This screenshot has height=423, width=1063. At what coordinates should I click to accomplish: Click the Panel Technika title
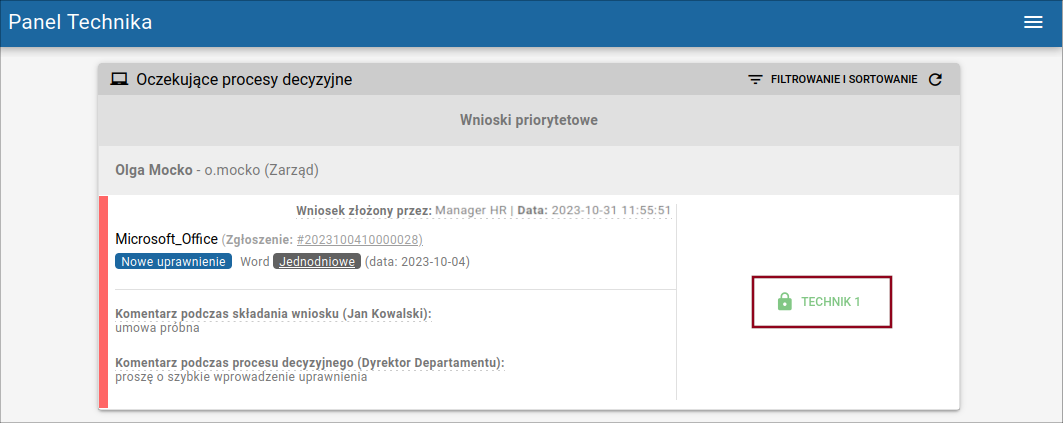80,22
